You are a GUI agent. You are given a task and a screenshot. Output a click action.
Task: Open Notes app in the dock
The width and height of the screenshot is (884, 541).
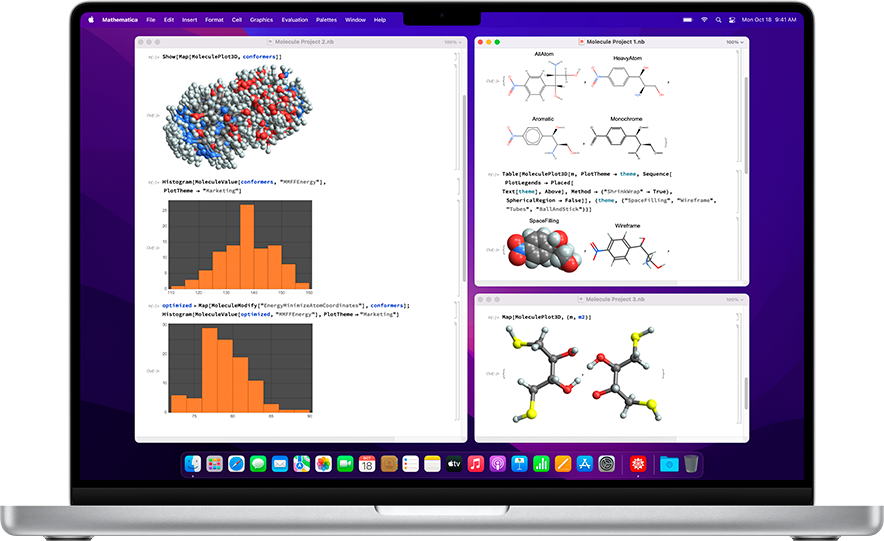click(432, 464)
